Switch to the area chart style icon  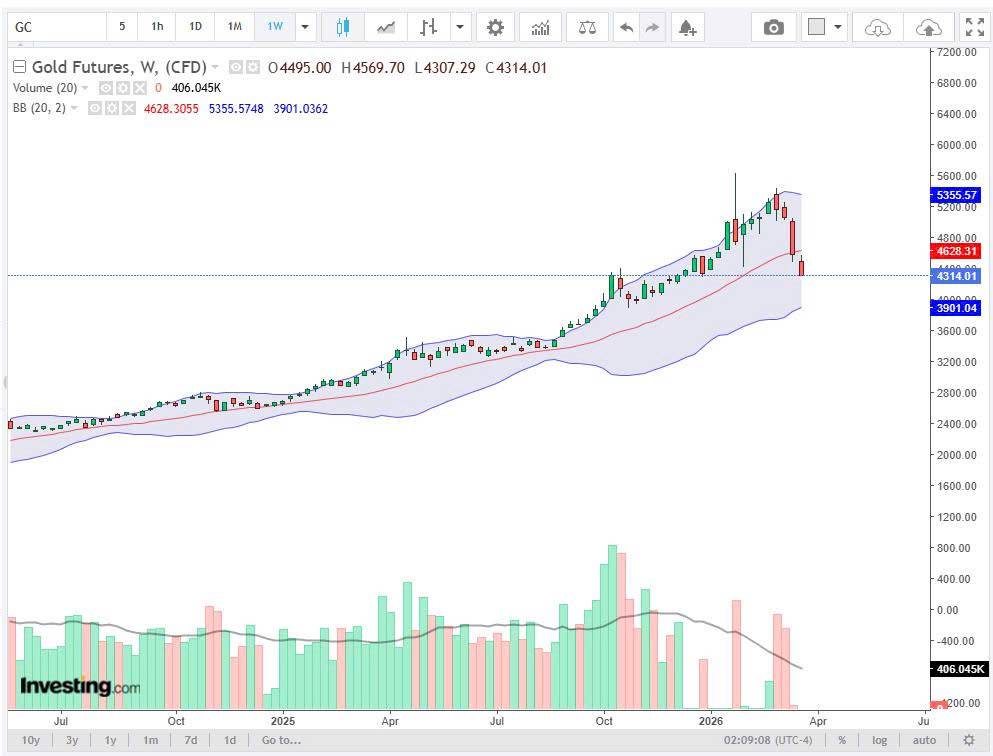386,27
